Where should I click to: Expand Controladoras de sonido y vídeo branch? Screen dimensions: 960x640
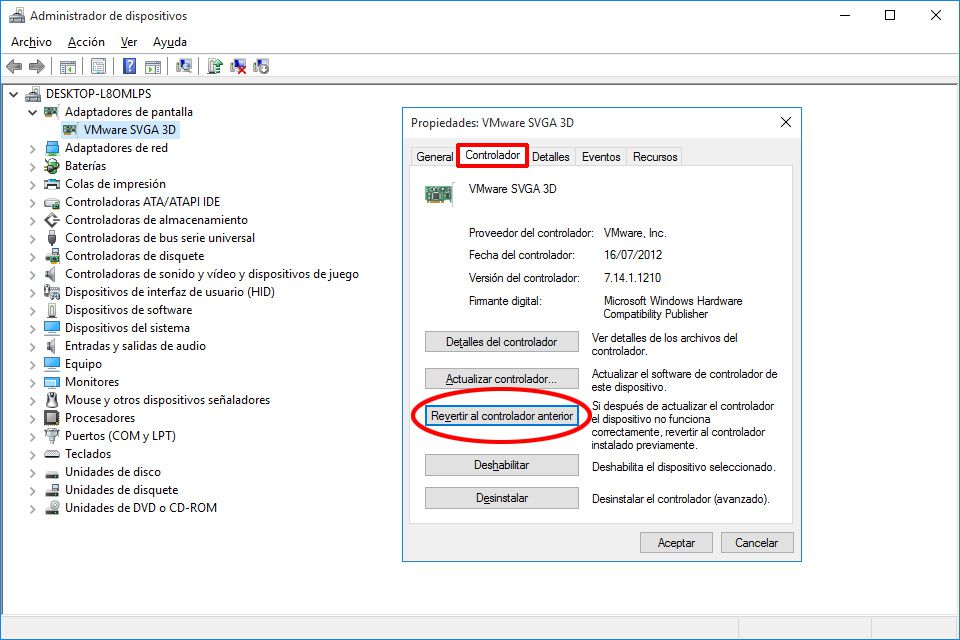coord(32,274)
